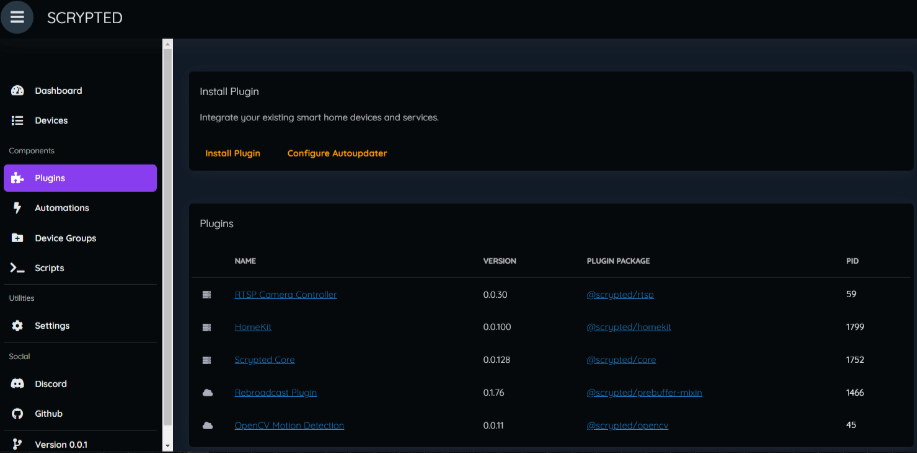917x453 pixels.
Task: Click the Automations lightning bolt icon
Action: click(x=18, y=208)
